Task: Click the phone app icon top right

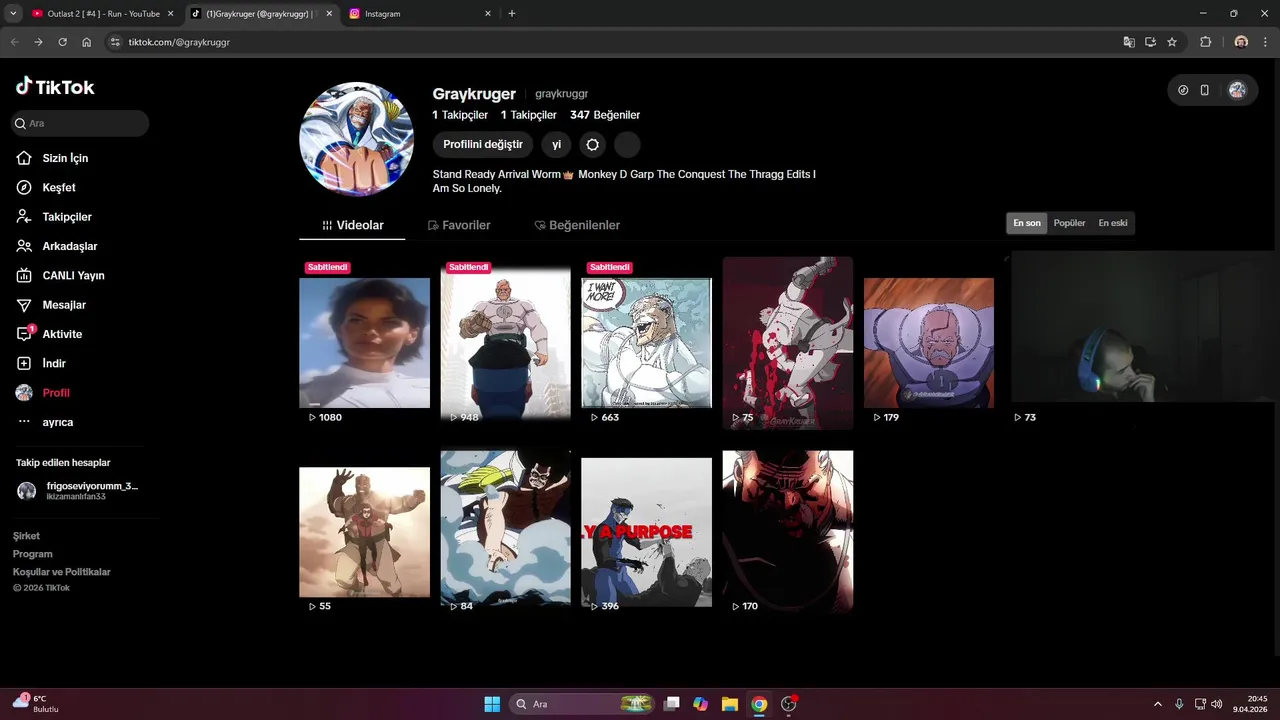Action: [x=1205, y=90]
